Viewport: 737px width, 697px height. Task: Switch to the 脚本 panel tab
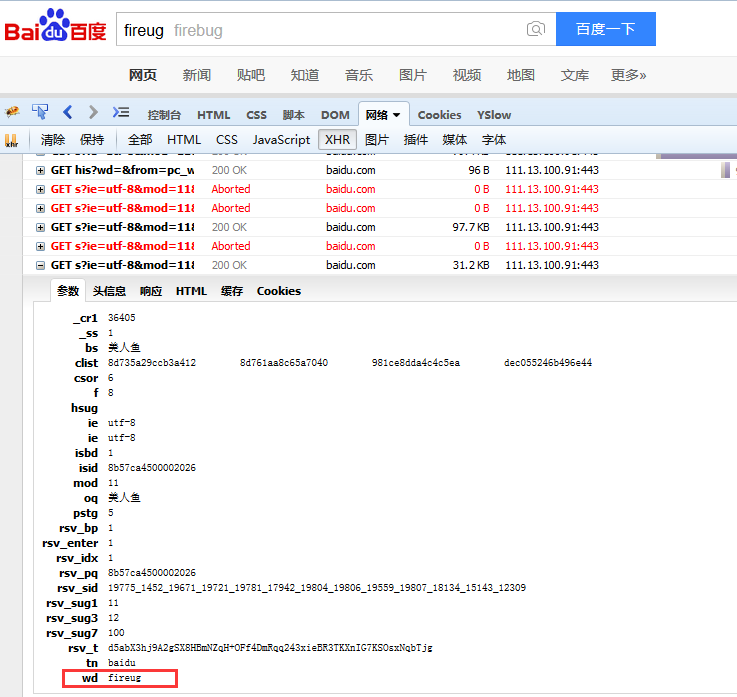click(293, 115)
